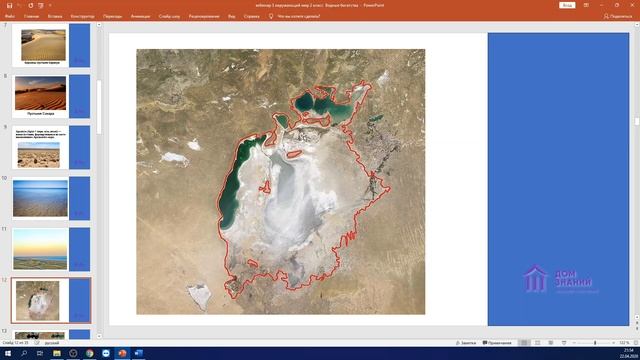Select slide 7 thumbnail with sand dune
This screenshot has height=360, width=640.
[x=51, y=45]
